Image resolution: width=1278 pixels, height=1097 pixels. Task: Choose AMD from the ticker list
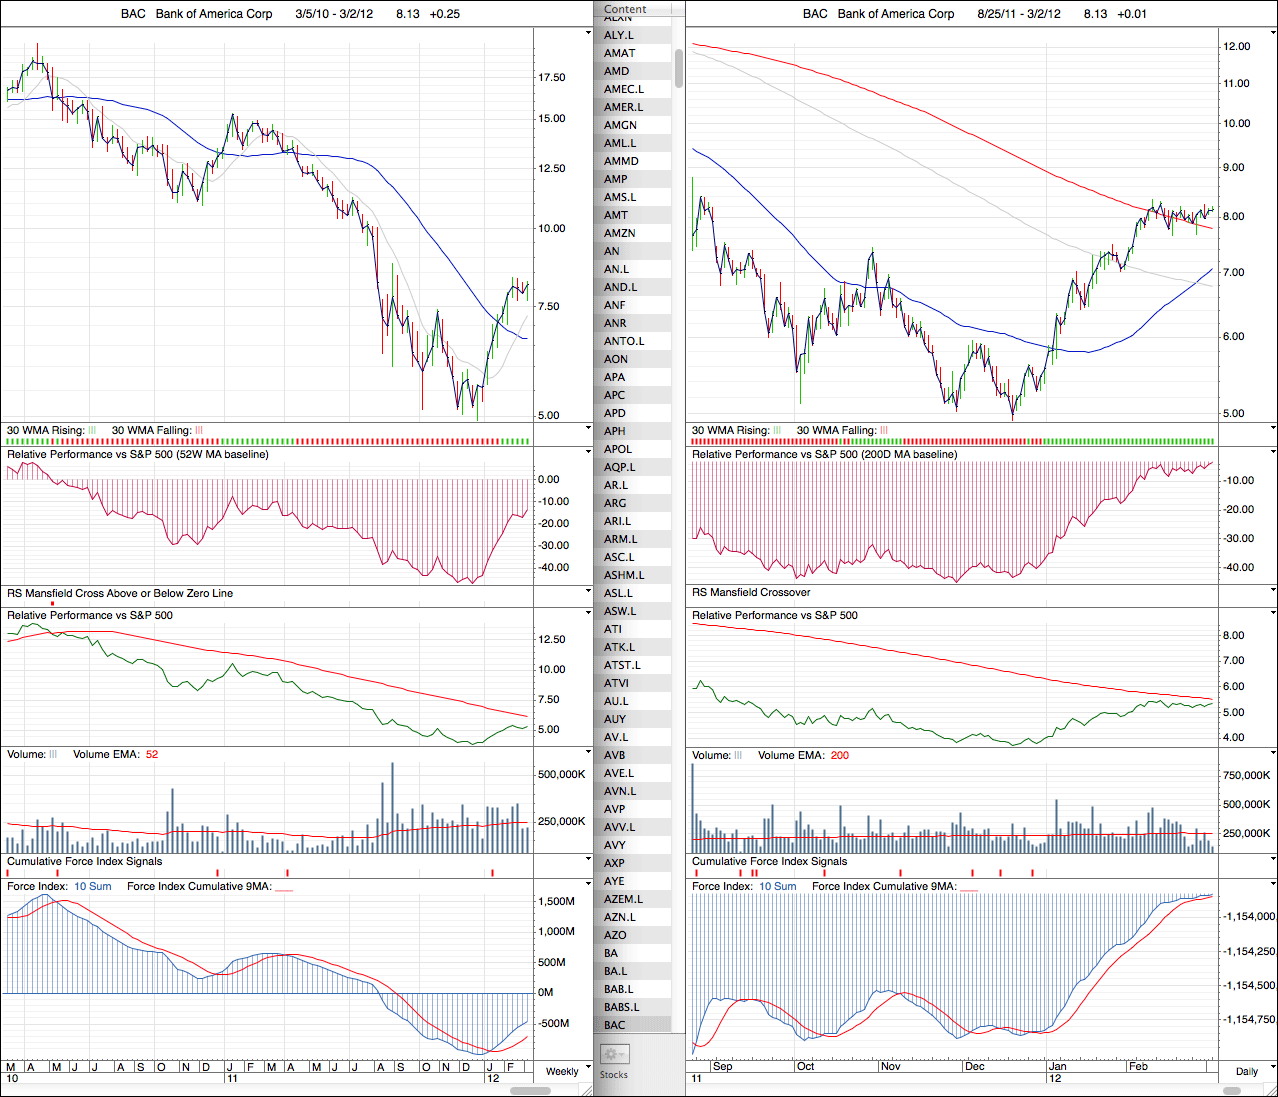click(616, 71)
